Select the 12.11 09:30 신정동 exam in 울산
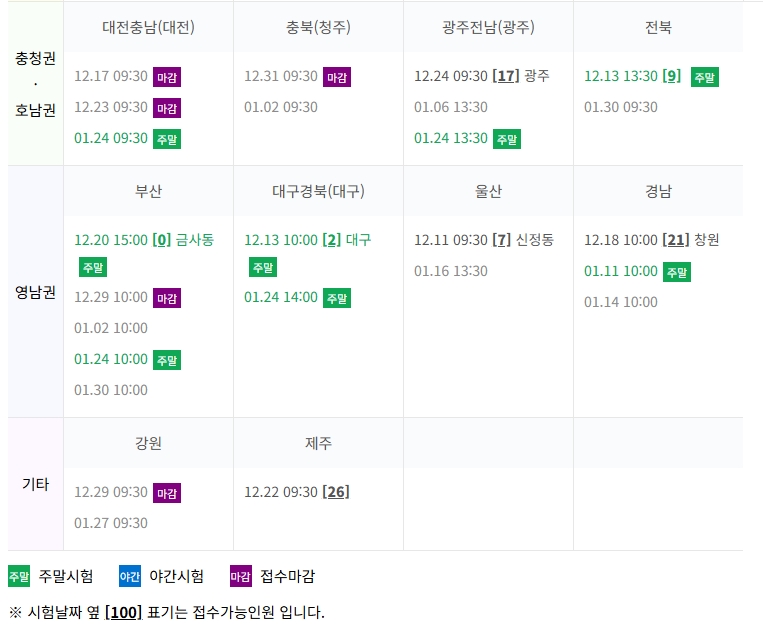763x628 pixels. pyautogui.click(x=483, y=240)
